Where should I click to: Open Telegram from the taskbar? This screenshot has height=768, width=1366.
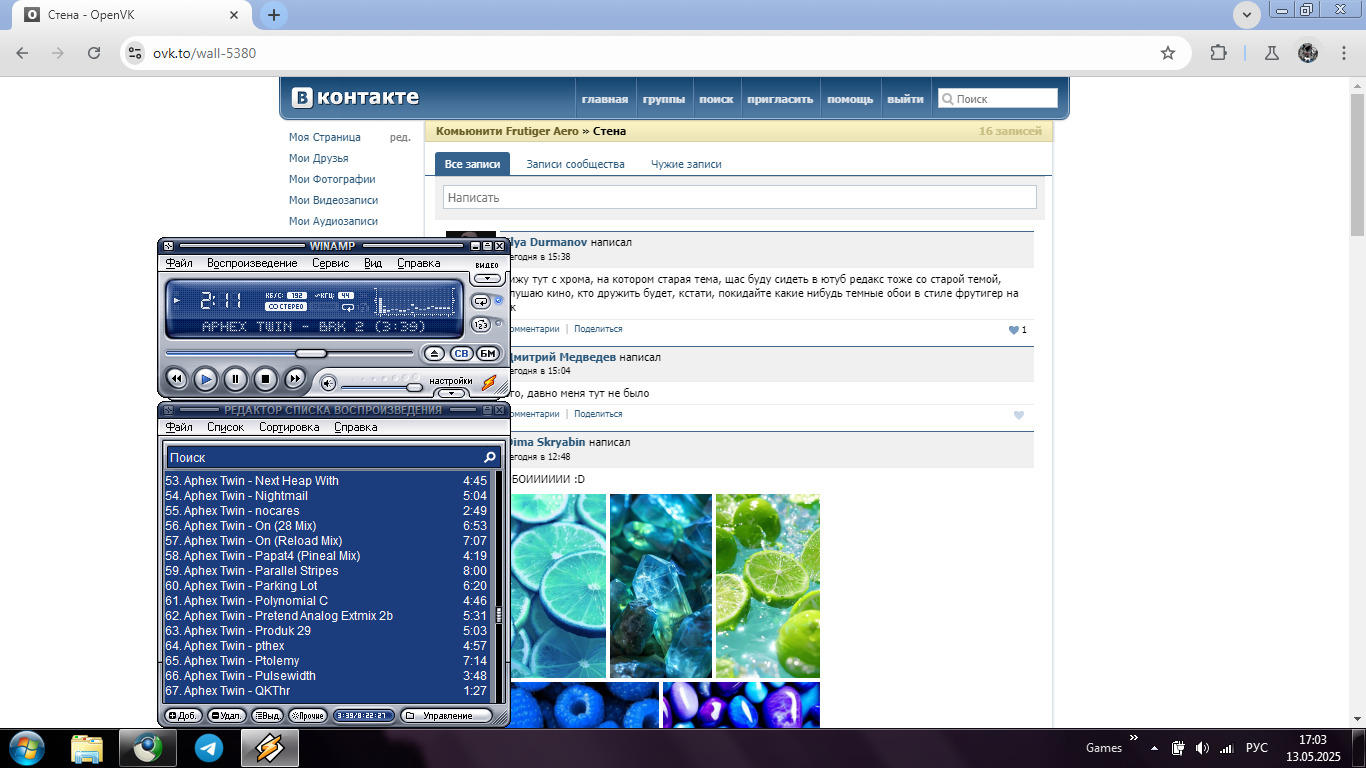pos(209,748)
